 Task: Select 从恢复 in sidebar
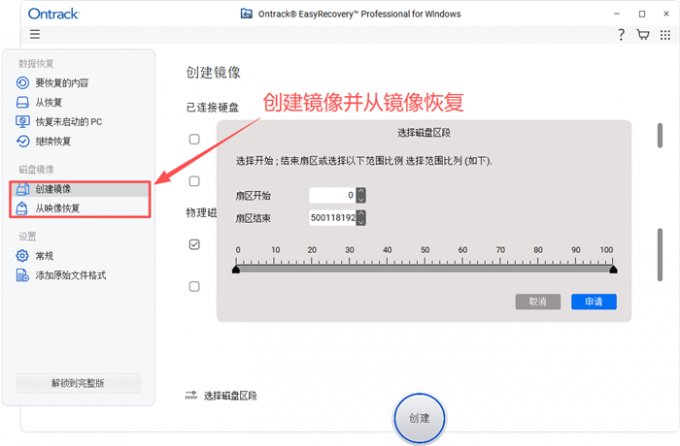[39, 102]
